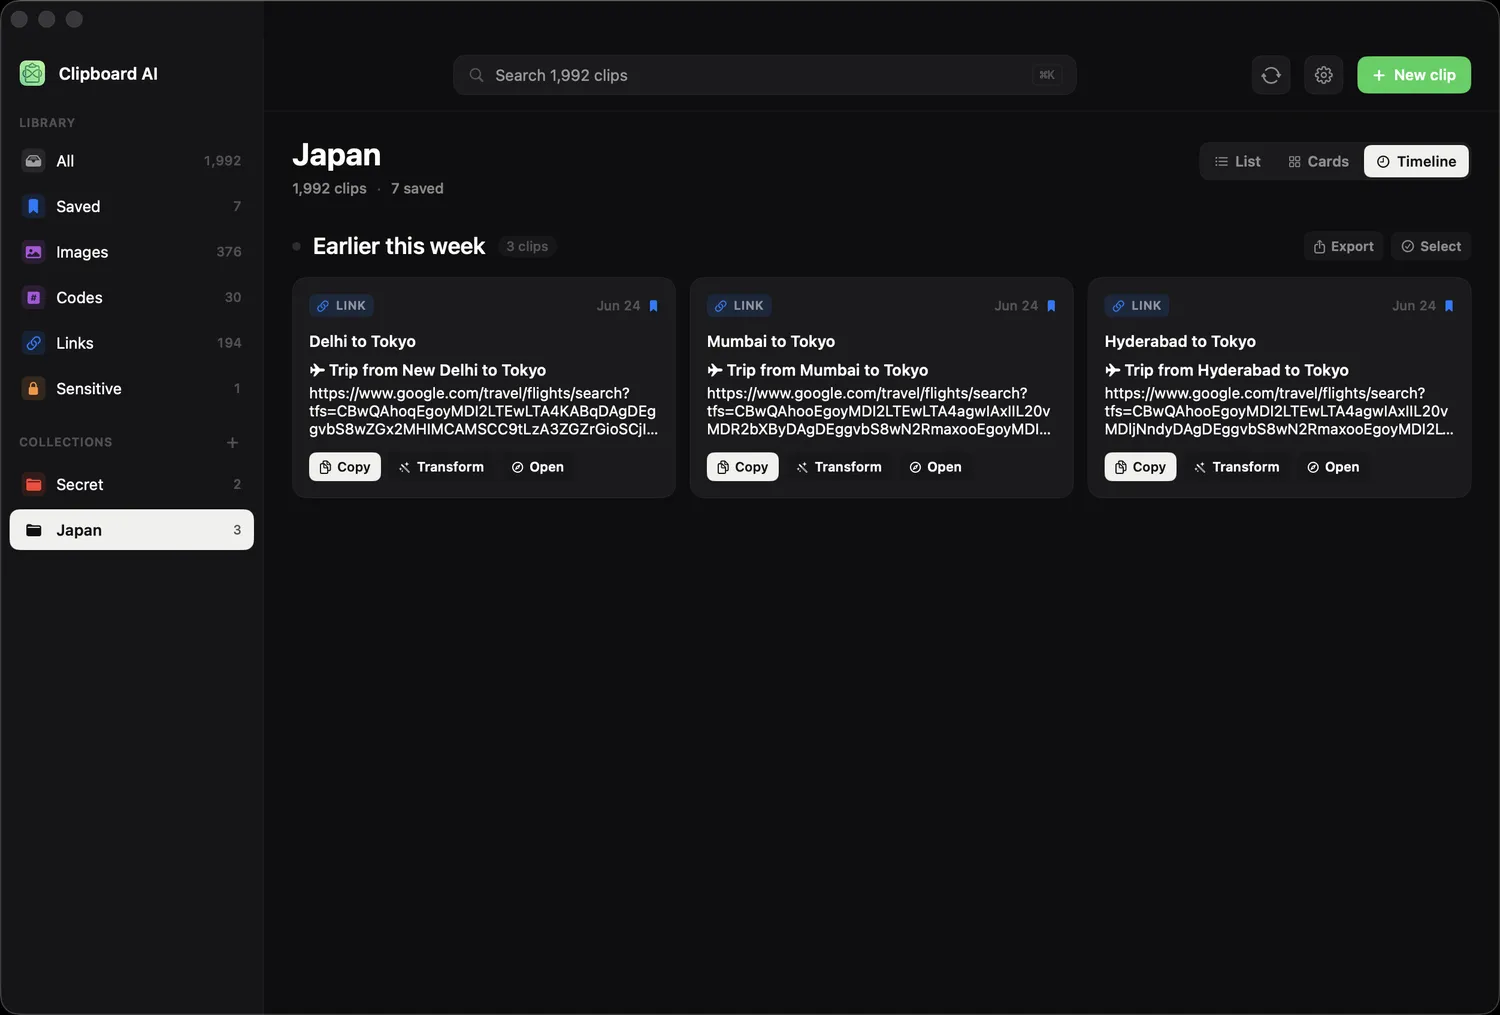Click the Hyderabad to Tokyo card title
Screen dimensions: 1500x1015
point(1180,342)
